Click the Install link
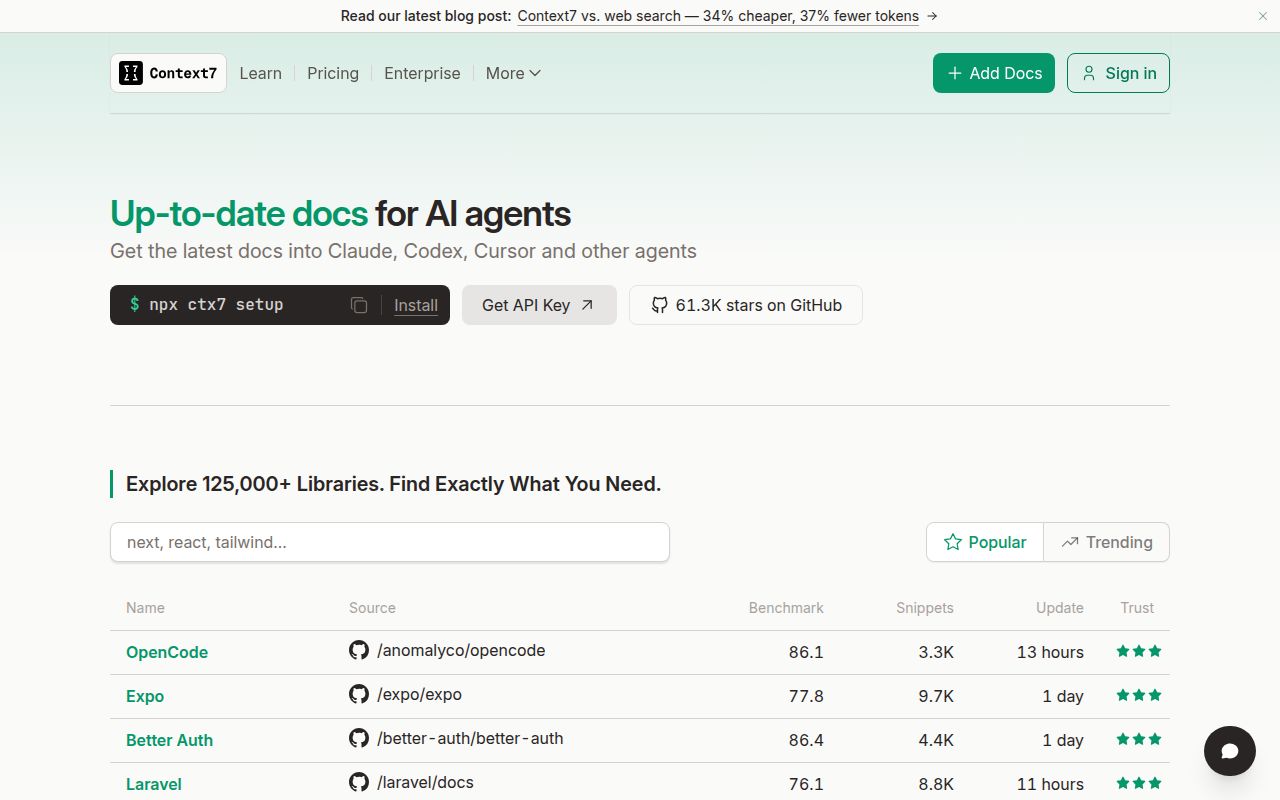Image resolution: width=1280 pixels, height=800 pixels. 416,305
